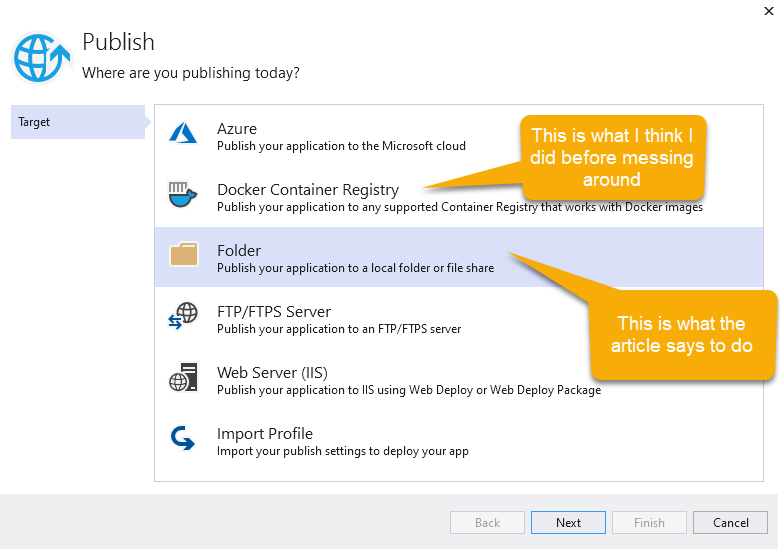Click 'Where are you publishing today?' subtitle
780x549 pixels.
click(191, 73)
